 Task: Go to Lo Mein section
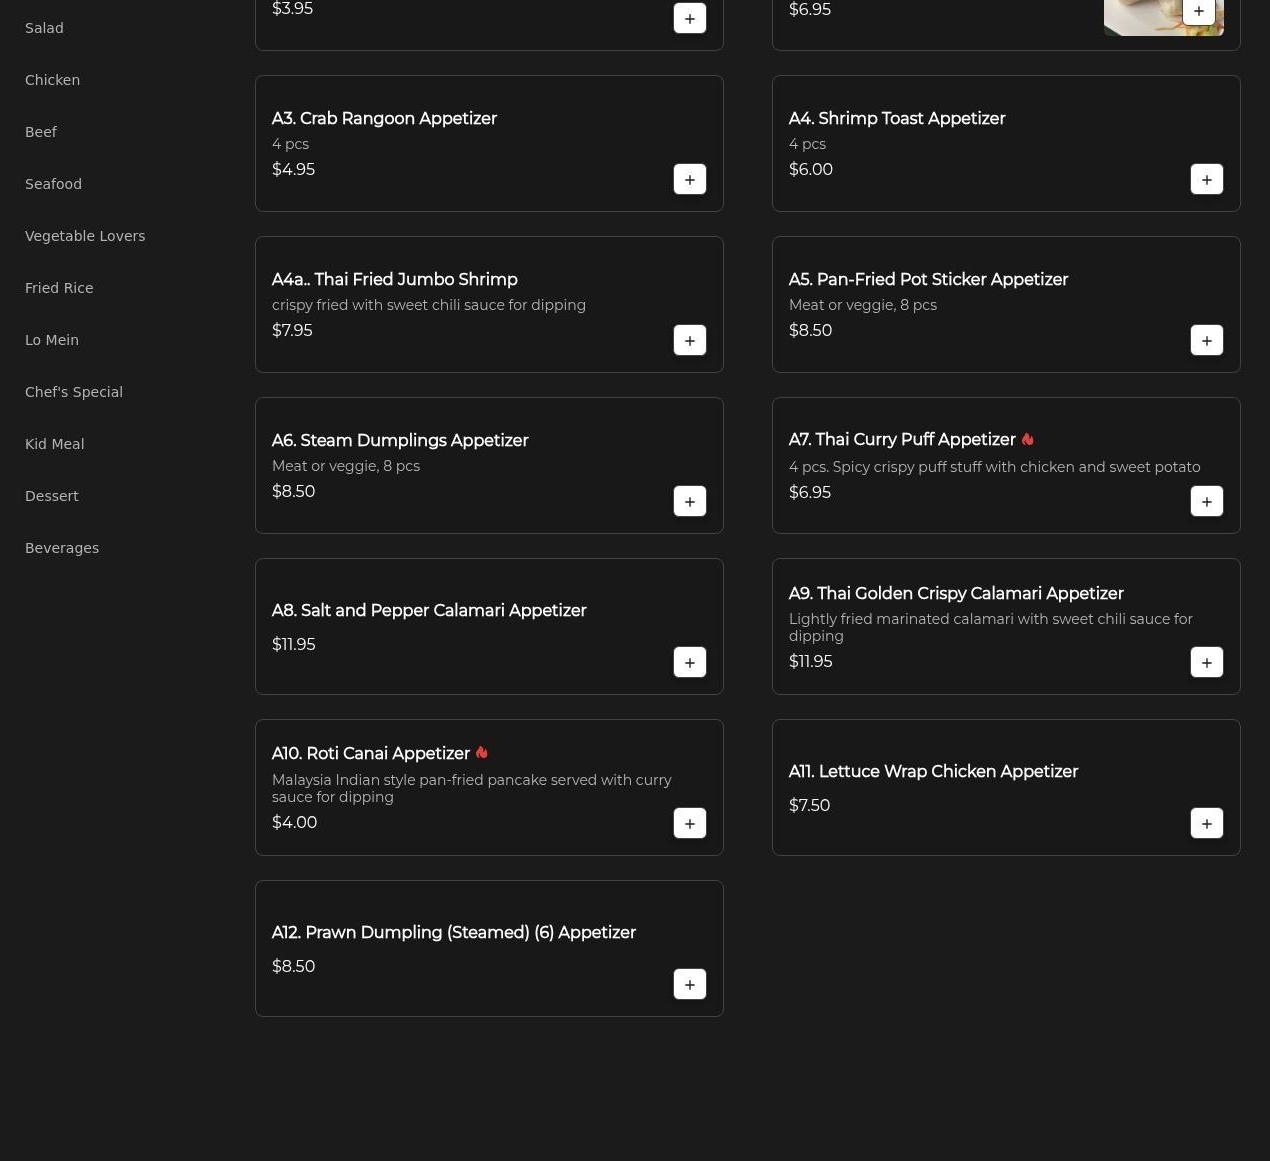[x=52, y=340]
